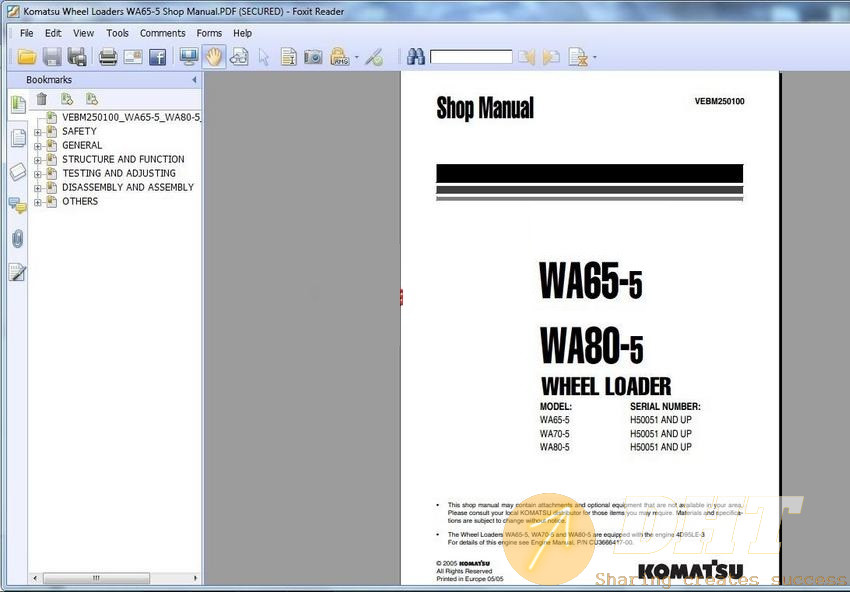Click bookmarks panel scrollbar right arrow
Screen dimensions: 850x592
coord(195,578)
